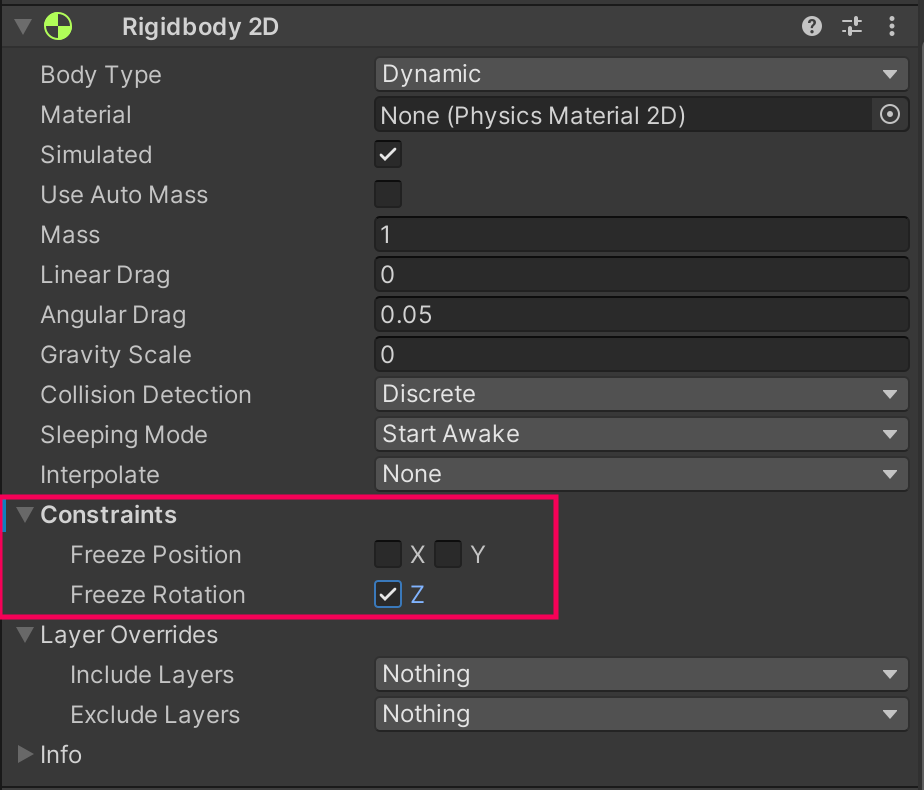Click the Gravity Scale input field
The height and width of the screenshot is (790, 924).
point(641,355)
